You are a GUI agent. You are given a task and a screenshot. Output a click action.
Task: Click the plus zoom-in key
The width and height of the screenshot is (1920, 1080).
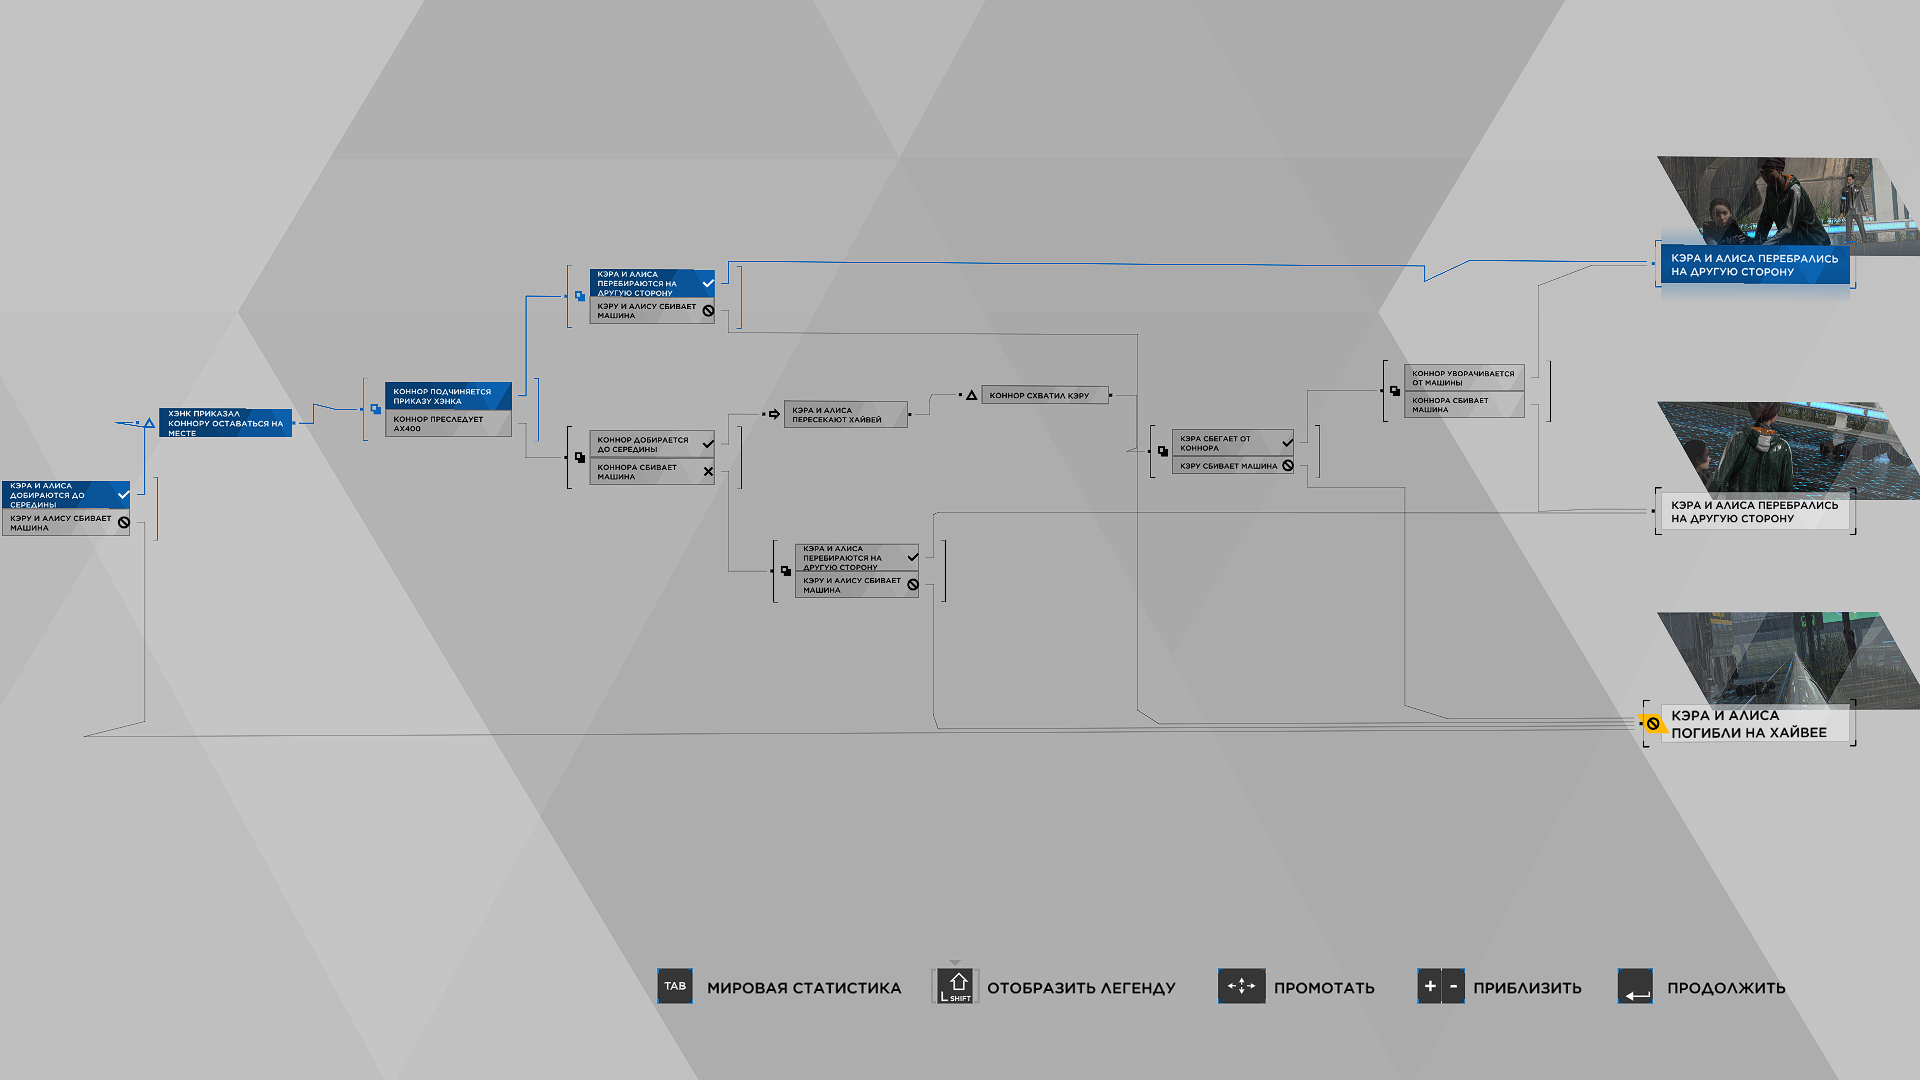click(x=1430, y=986)
